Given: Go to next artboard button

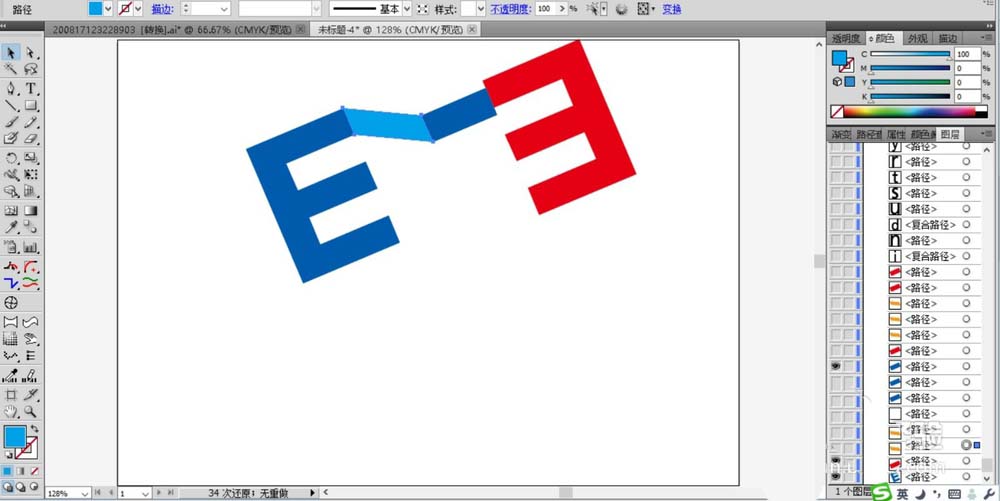Looking at the screenshot, I should [x=159, y=493].
